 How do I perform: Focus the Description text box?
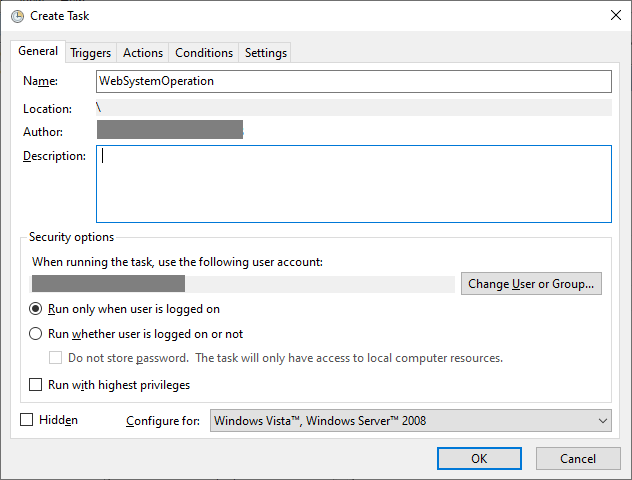pos(353,184)
